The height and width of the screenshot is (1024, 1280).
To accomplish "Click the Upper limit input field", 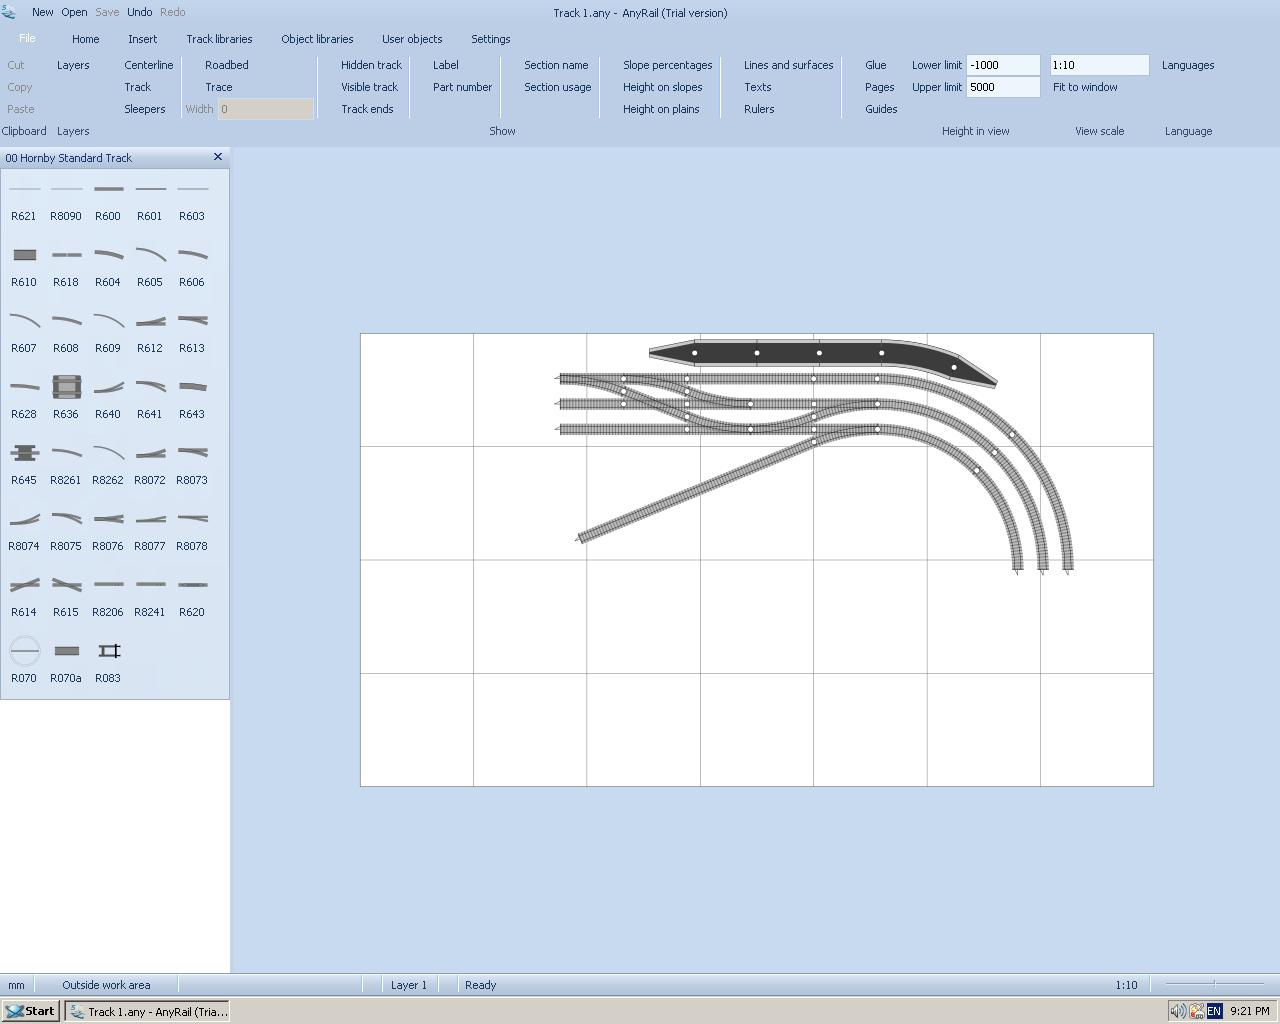I will click(x=1003, y=87).
